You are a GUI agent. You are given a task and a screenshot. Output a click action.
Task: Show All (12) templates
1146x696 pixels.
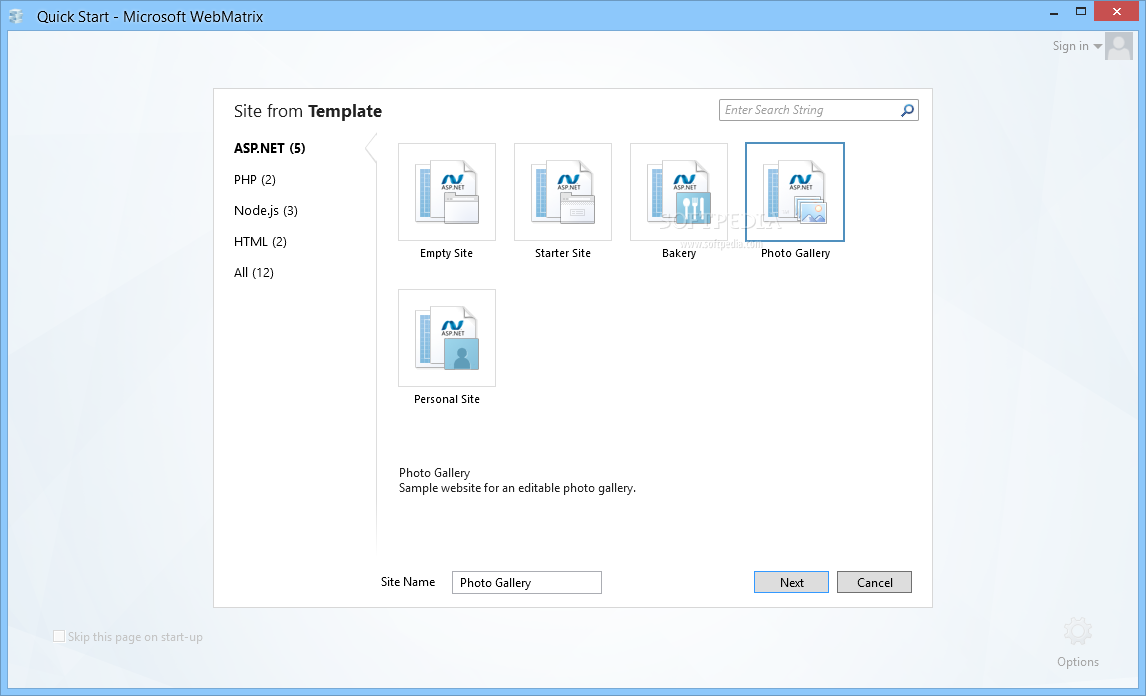tap(254, 273)
